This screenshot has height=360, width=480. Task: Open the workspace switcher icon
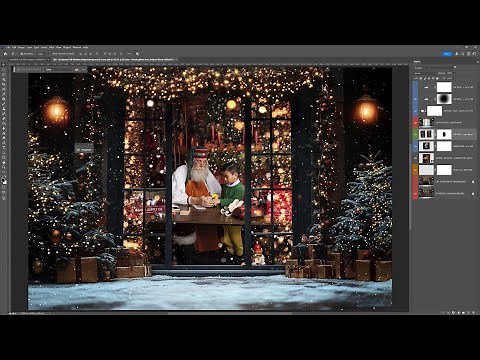pos(474,54)
